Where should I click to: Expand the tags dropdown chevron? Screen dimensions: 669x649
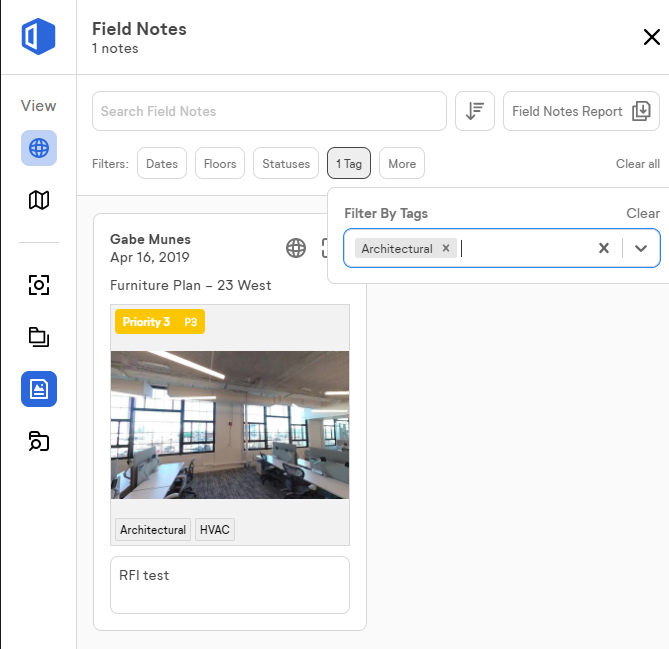coord(641,248)
